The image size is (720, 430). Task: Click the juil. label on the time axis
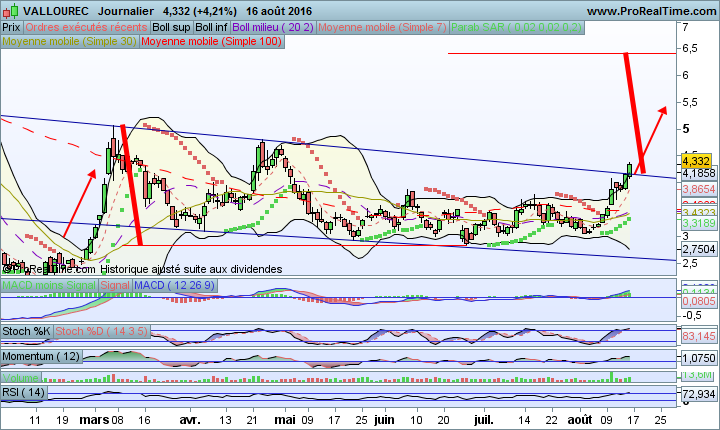coord(484,419)
